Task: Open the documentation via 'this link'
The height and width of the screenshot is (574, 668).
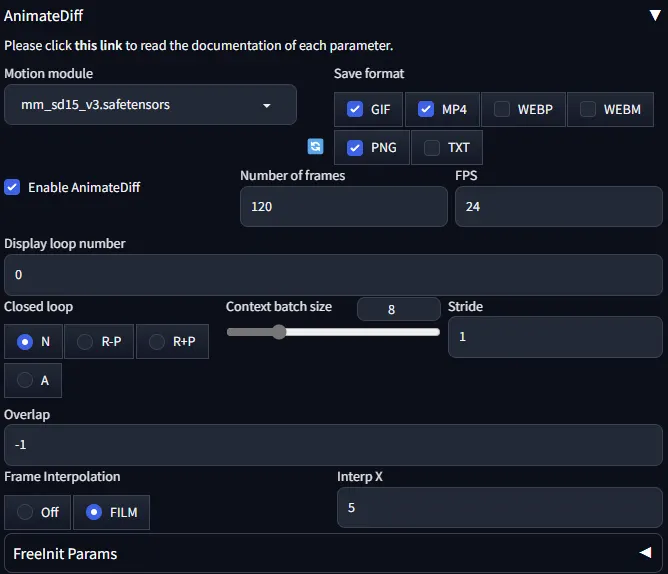Action: 98,46
